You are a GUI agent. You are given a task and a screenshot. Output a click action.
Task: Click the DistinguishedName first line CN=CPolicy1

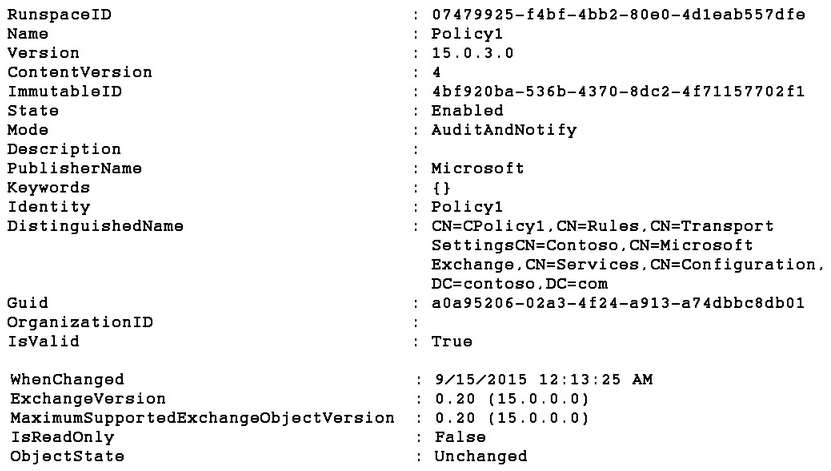coord(603,226)
